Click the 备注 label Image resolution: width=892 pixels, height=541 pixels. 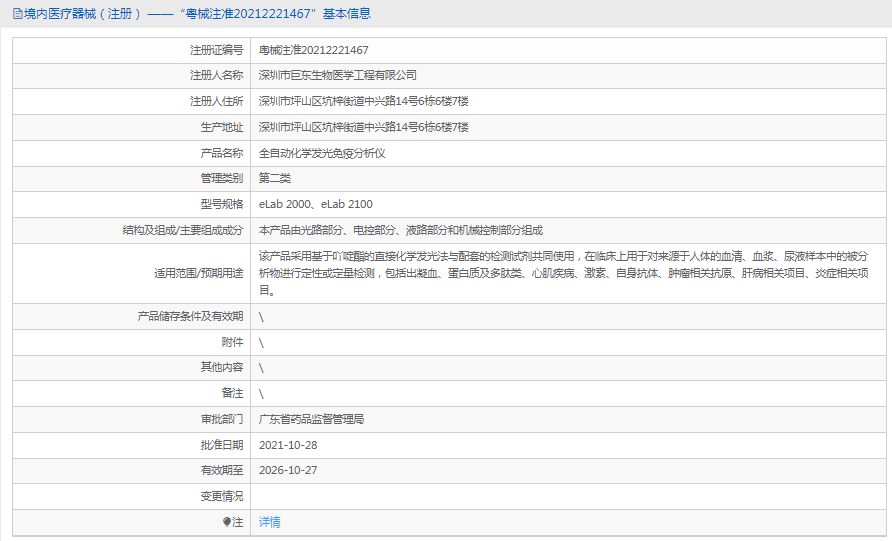pos(233,394)
